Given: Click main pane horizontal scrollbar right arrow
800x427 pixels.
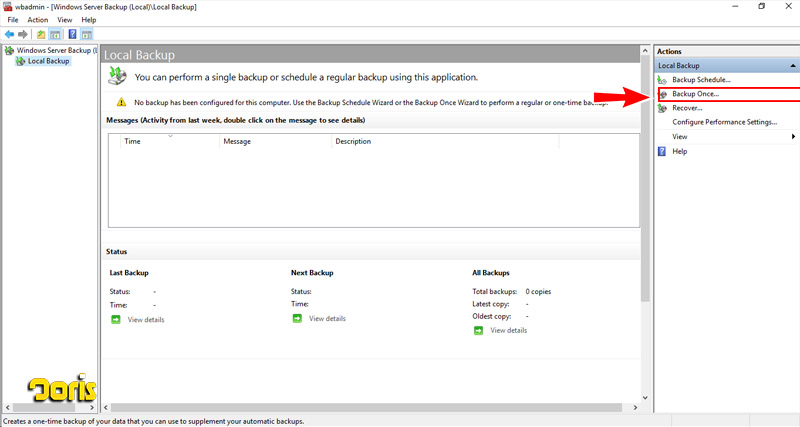Looking at the screenshot, I should pyautogui.click(x=635, y=408).
